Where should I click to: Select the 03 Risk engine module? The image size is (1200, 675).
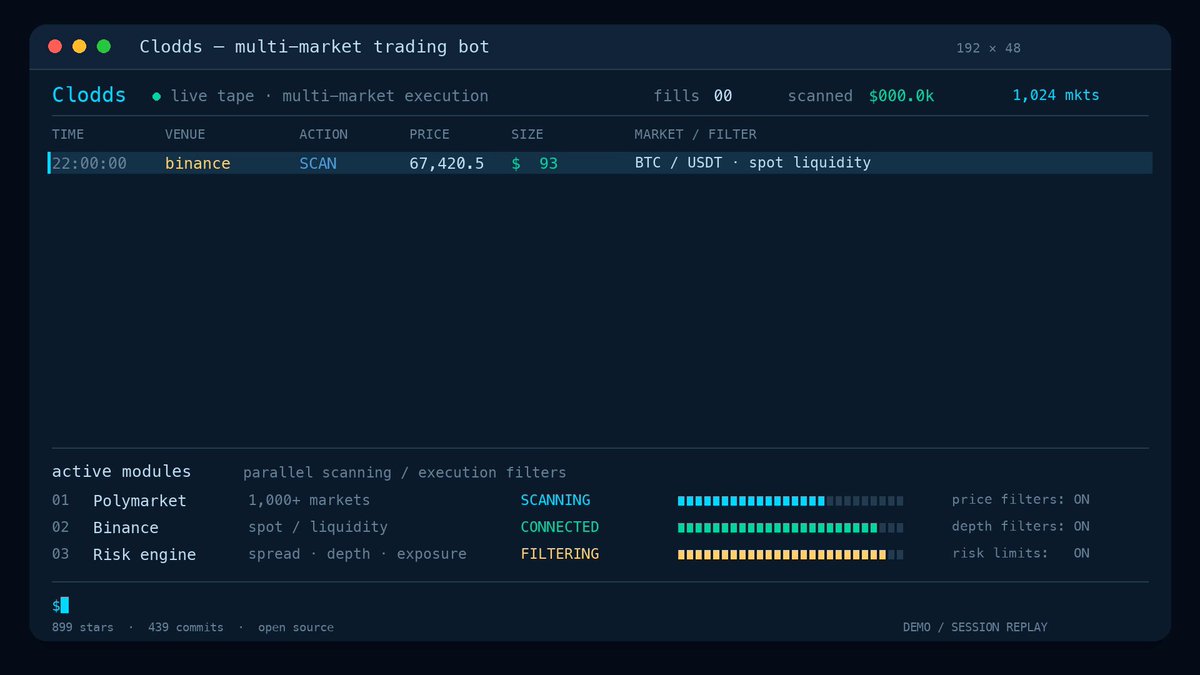(124, 554)
